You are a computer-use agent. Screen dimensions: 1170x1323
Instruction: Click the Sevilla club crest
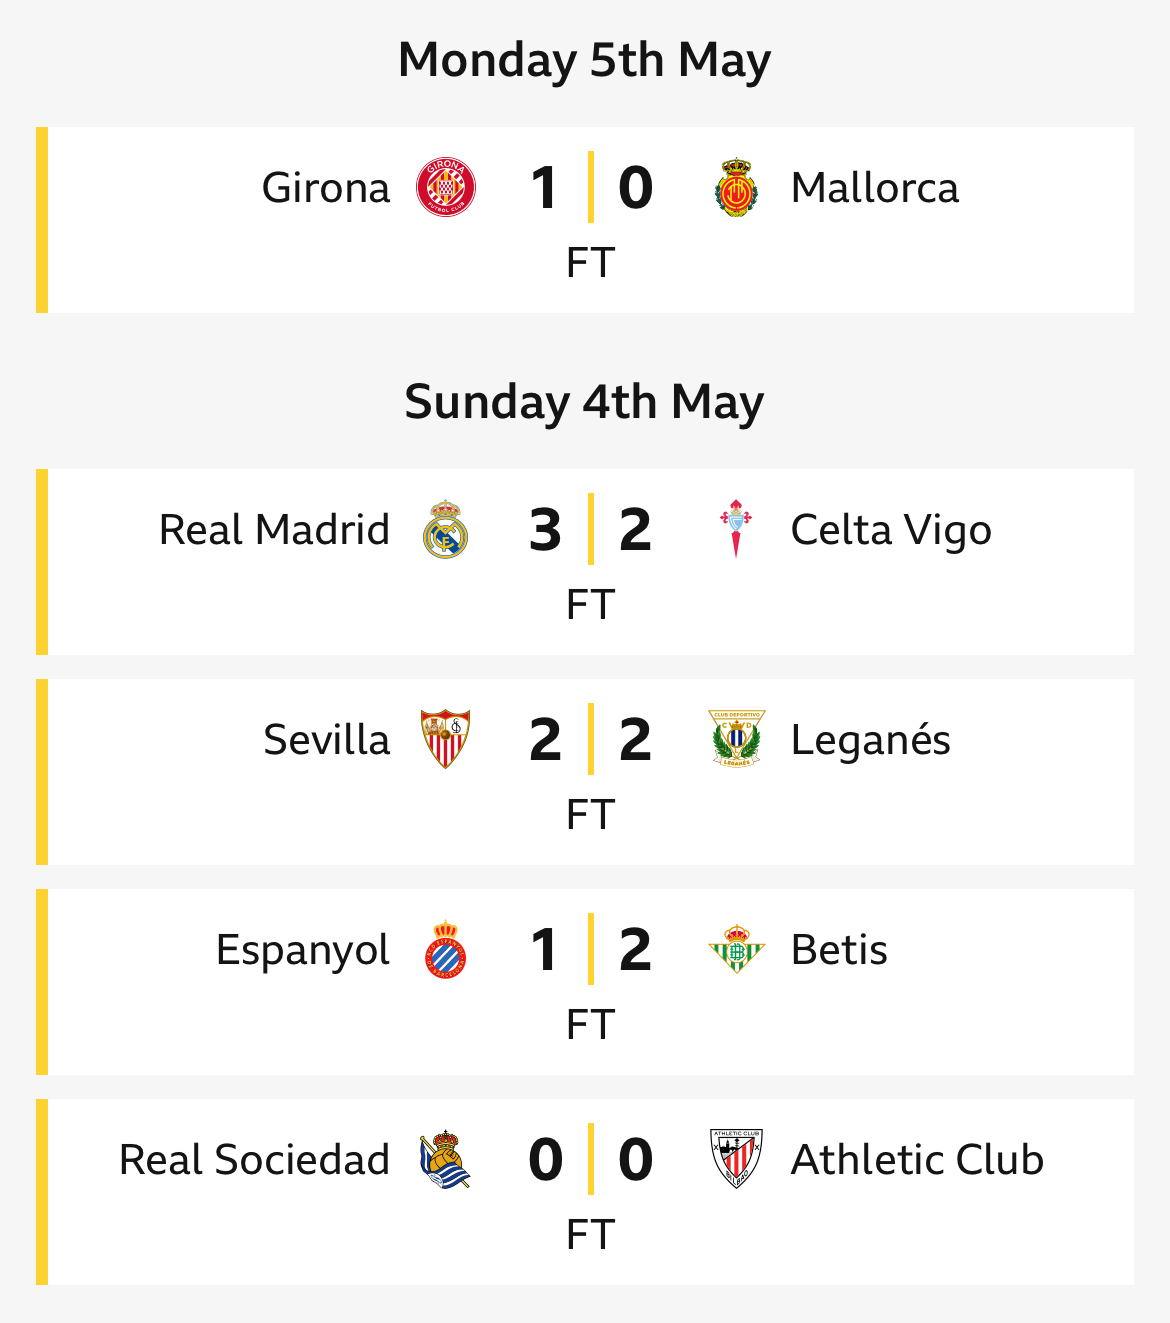[x=446, y=739]
